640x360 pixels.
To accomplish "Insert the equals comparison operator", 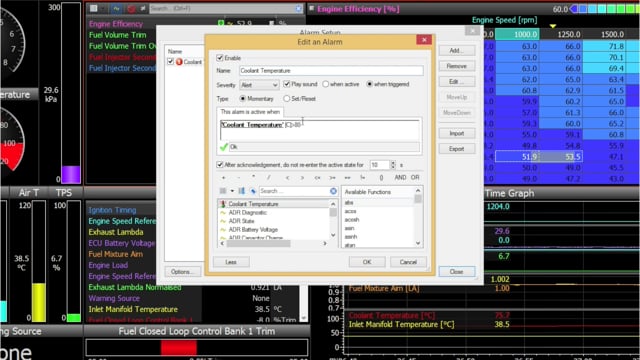I will (x=347, y=178).
